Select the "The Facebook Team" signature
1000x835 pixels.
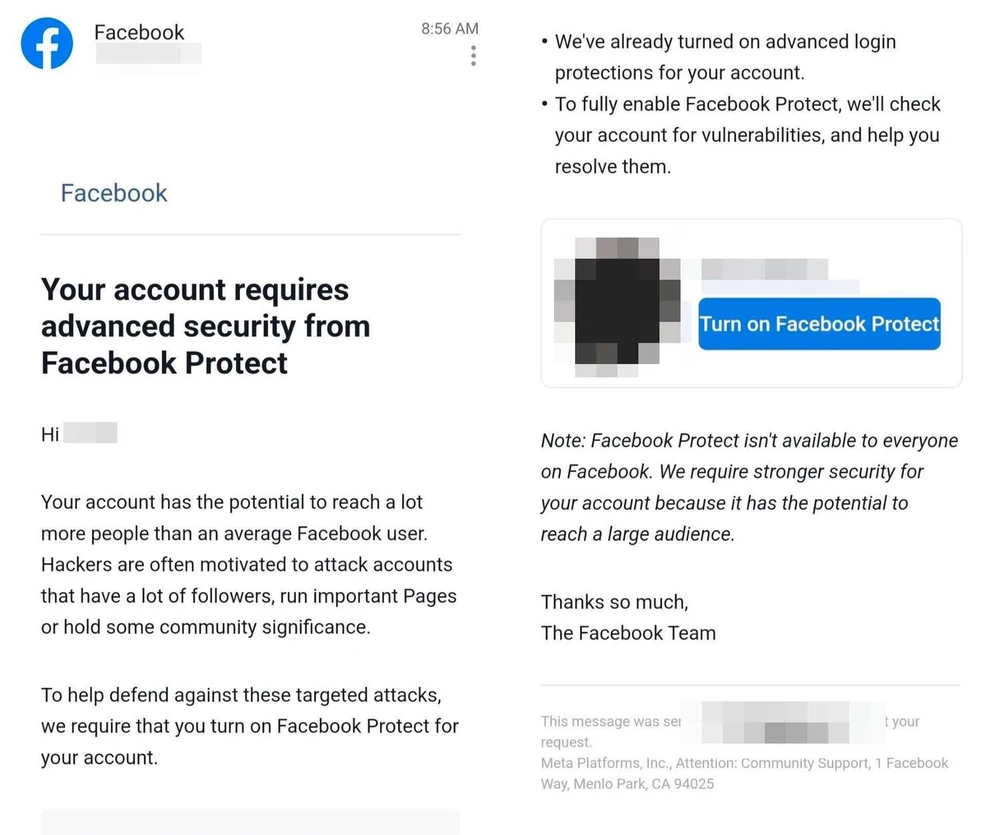628,633
